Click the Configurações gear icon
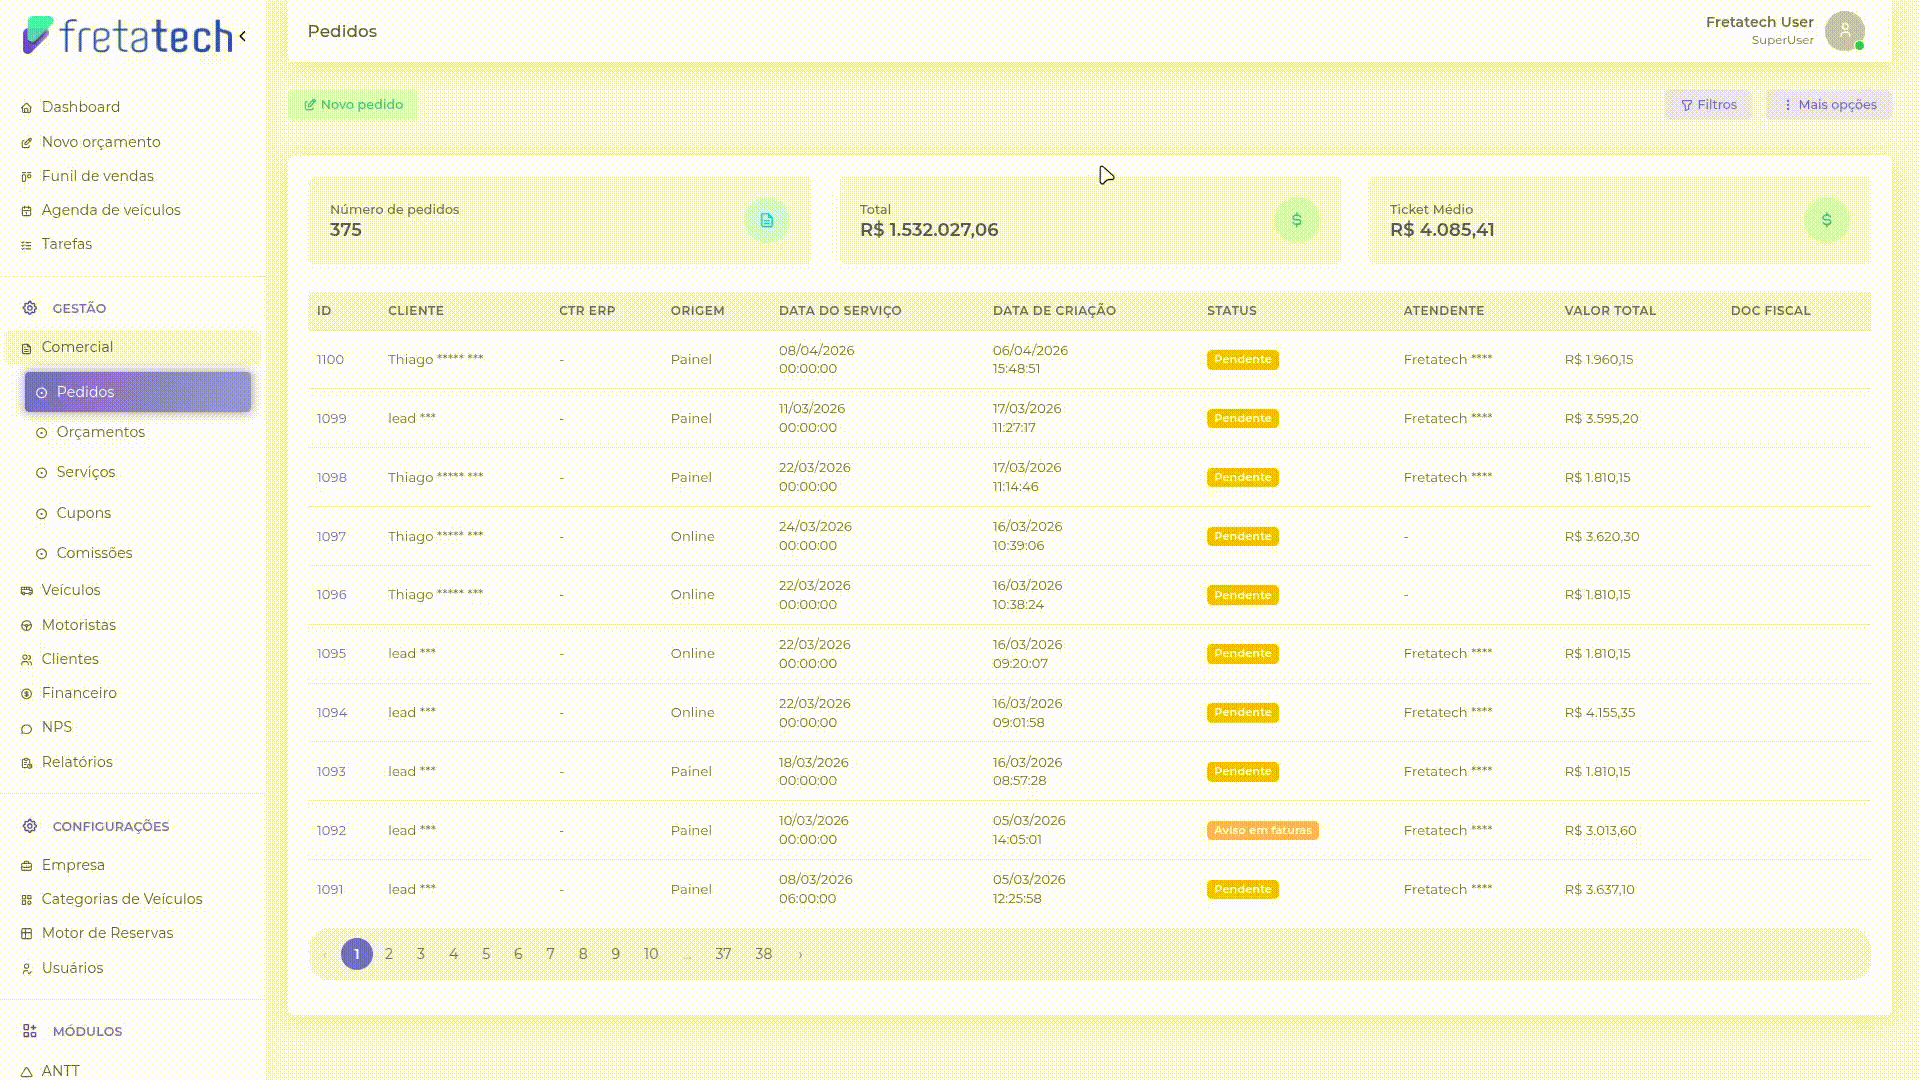 coord(30,826)
